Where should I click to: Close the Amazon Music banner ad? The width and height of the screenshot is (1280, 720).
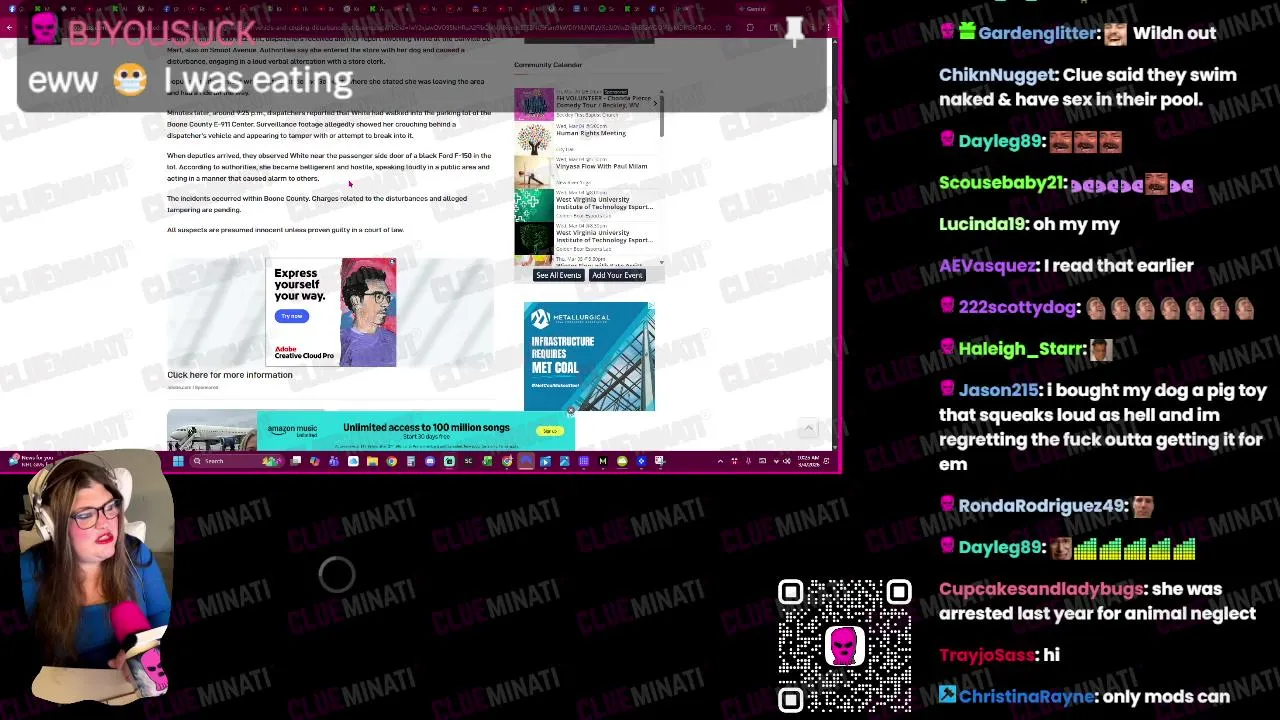(571, 410)
